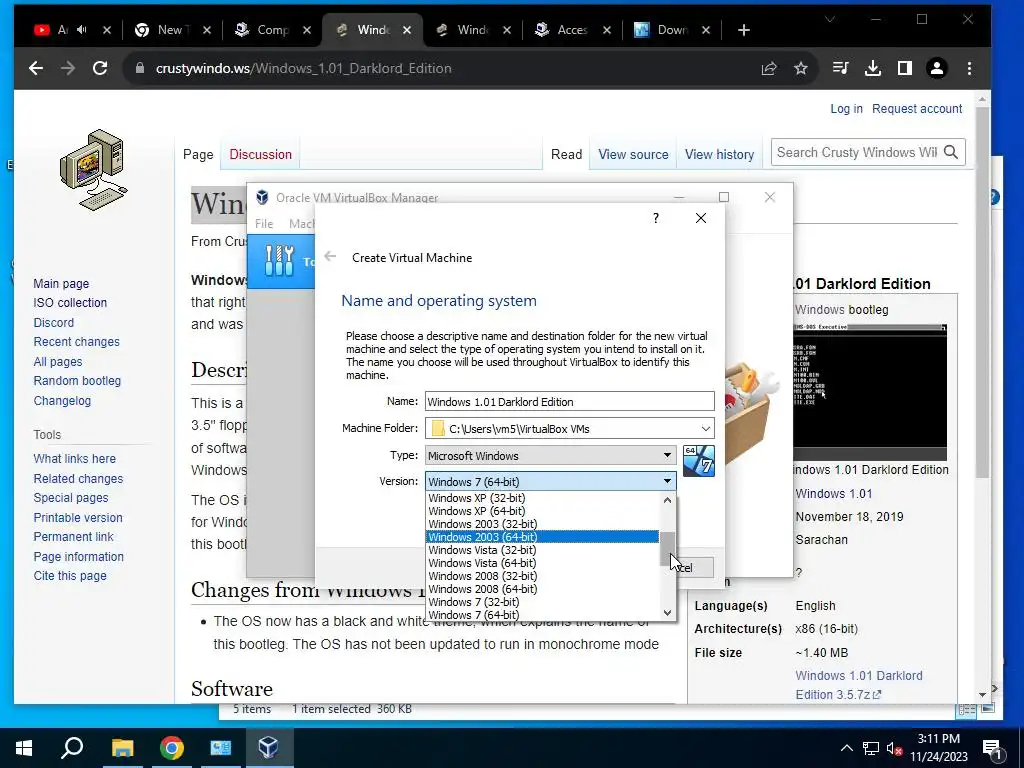
Task: Open the Type dropdown Microsoft Windows
Action: [551, 455]
